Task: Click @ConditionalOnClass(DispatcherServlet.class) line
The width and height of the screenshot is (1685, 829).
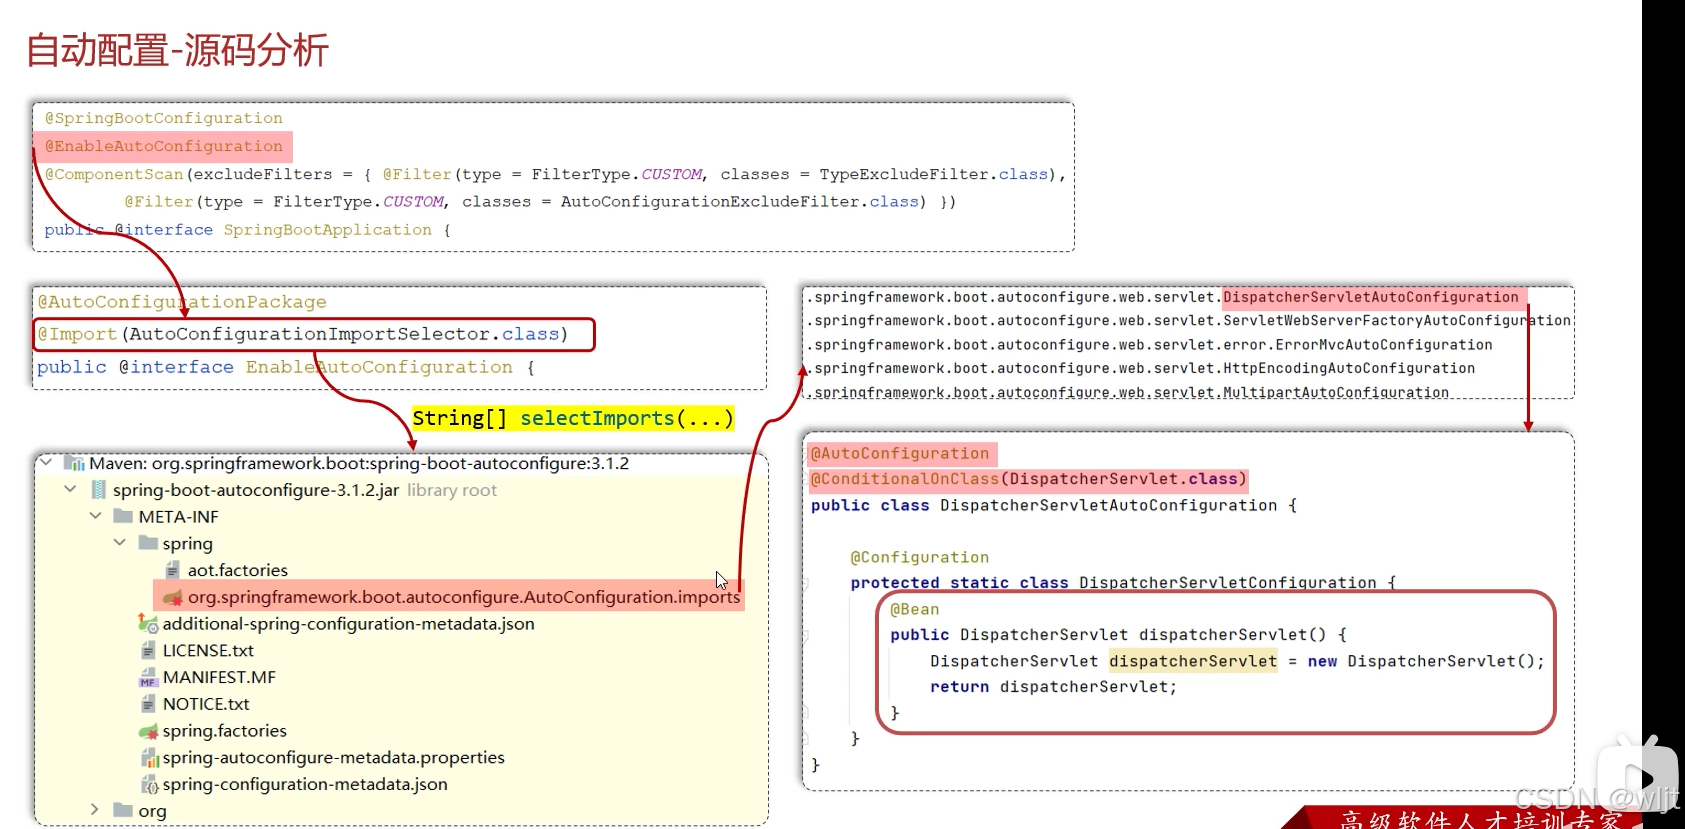Action: click(1029, 479)
